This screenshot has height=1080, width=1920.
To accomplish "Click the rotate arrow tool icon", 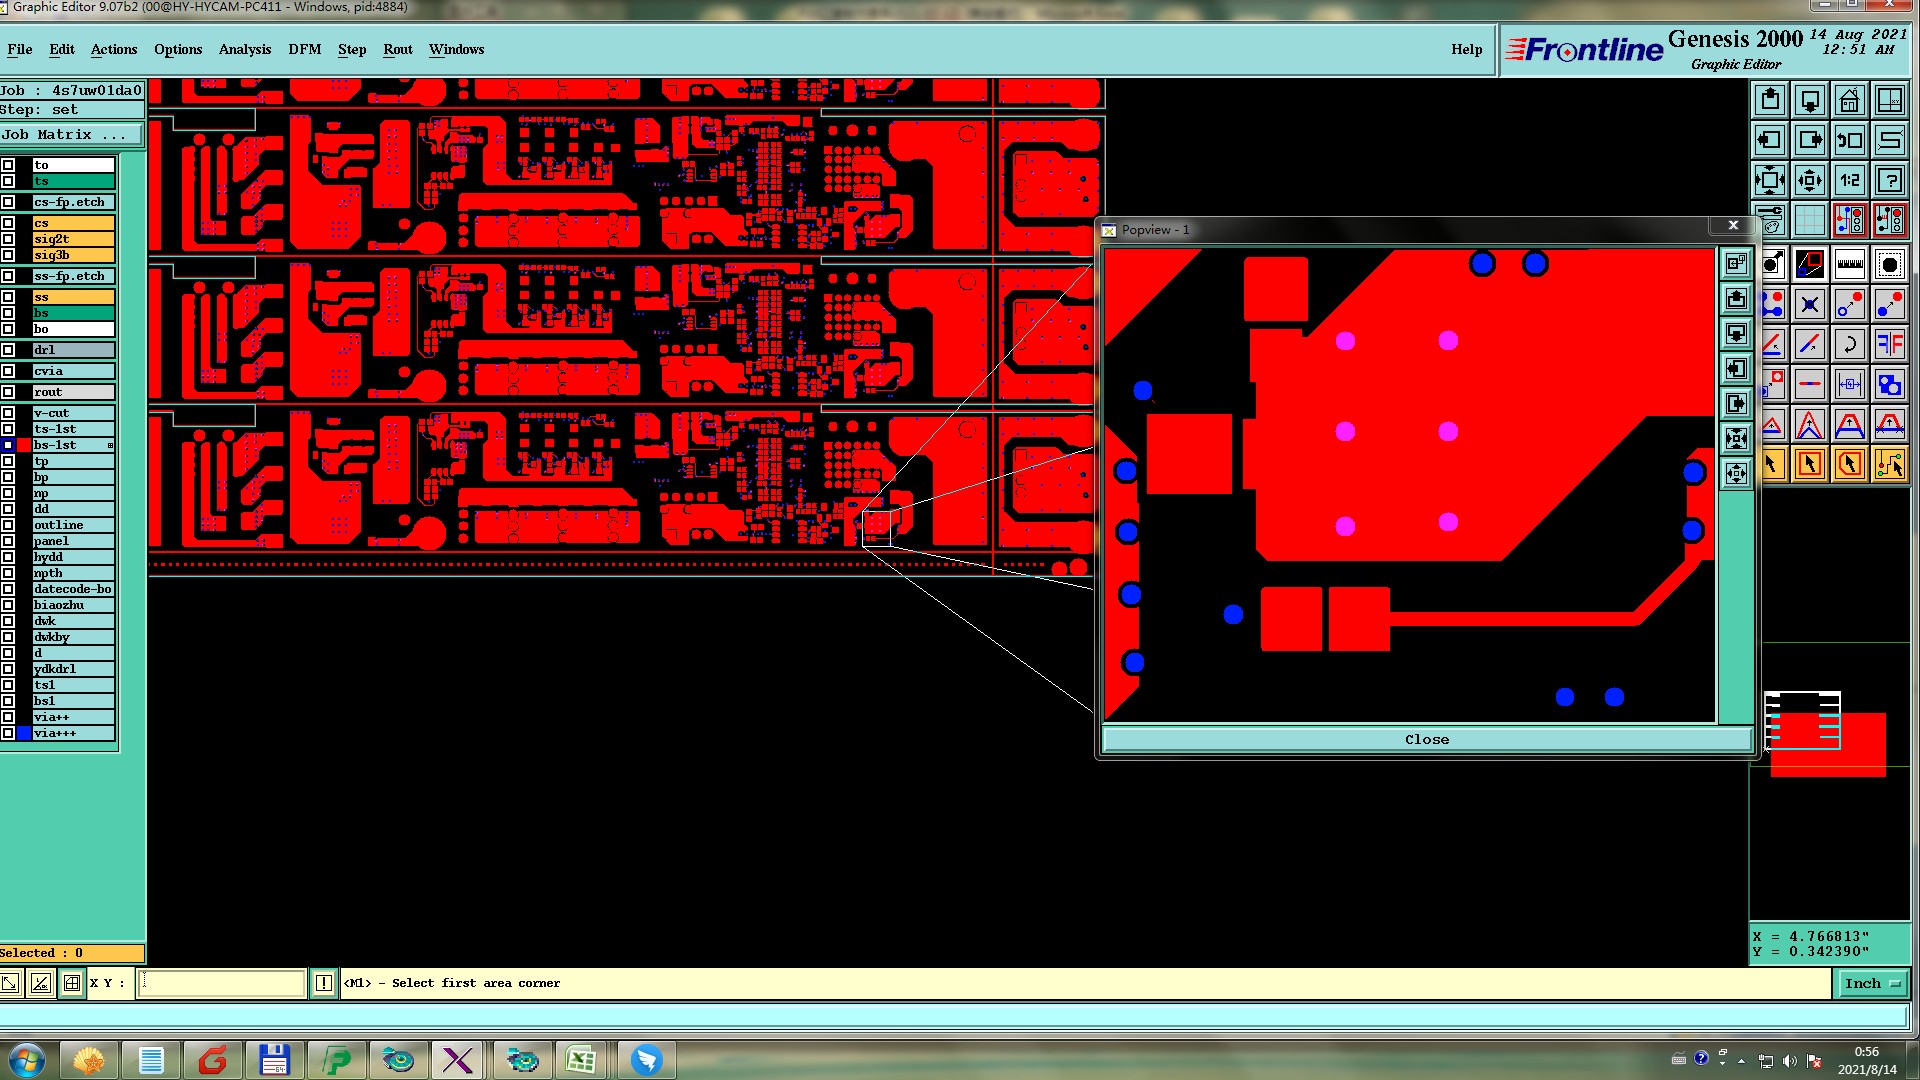I will pos(1850,345).
